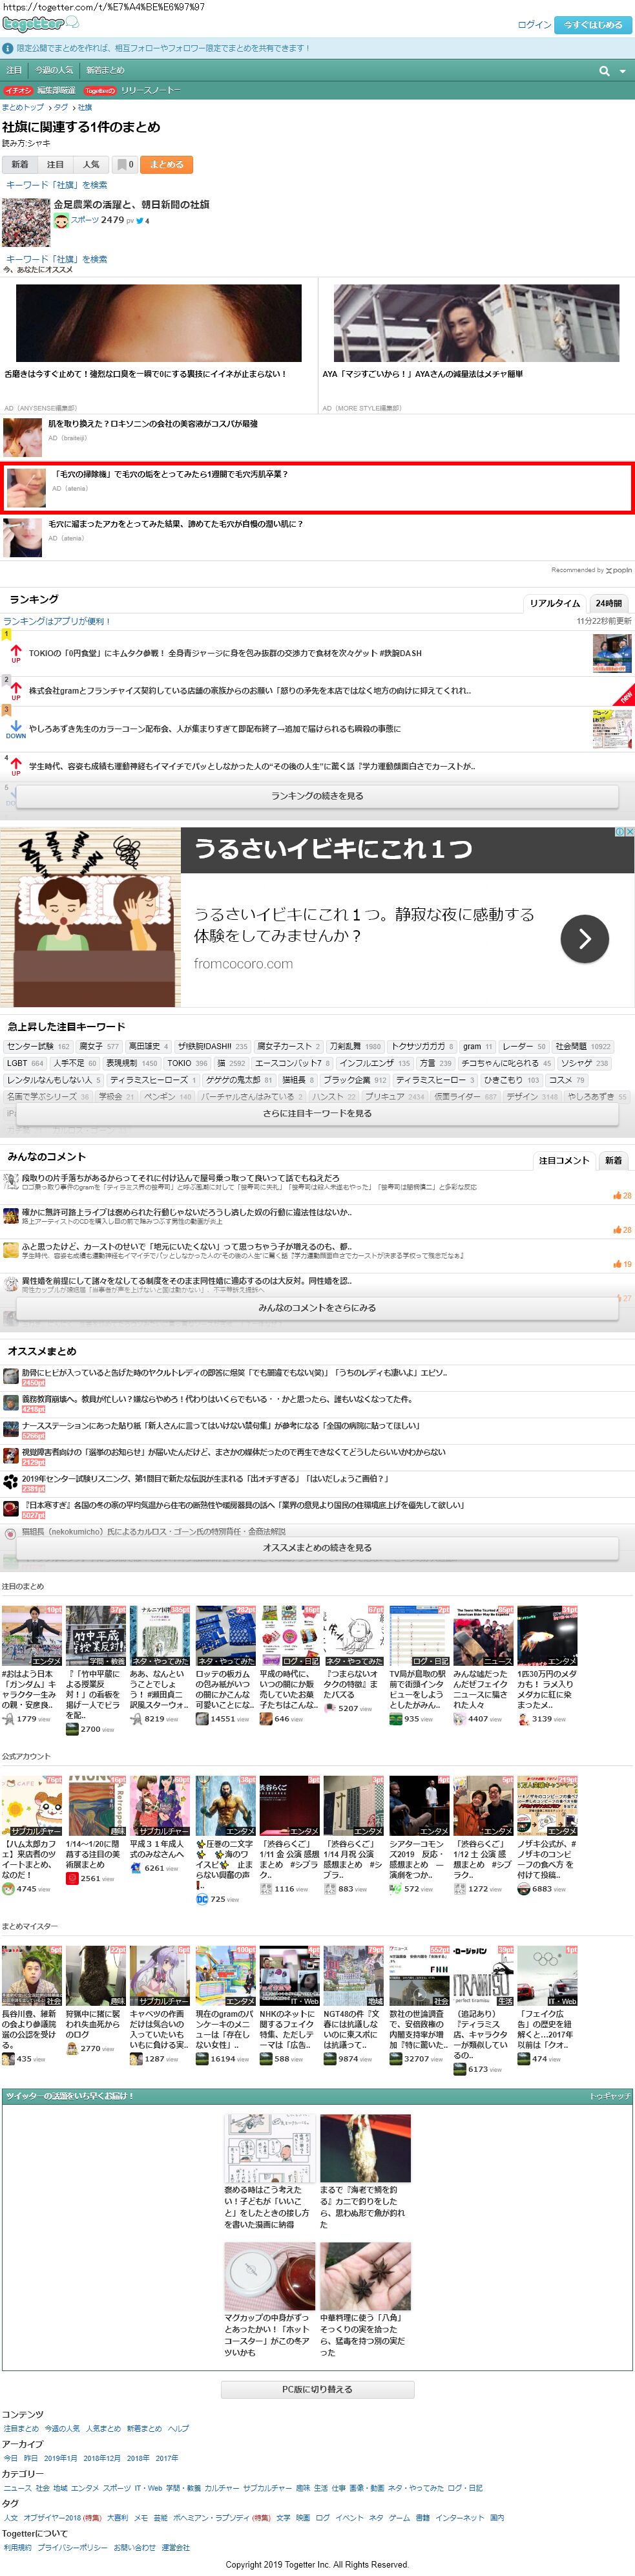Open the 1匹30万円のメダカ thumbnail
635x2576 pixels.
click(x=547, y=1636)
